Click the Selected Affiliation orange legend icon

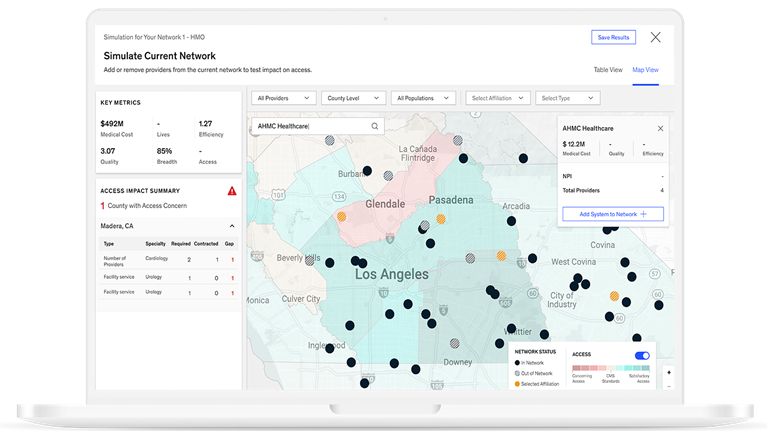518,383
